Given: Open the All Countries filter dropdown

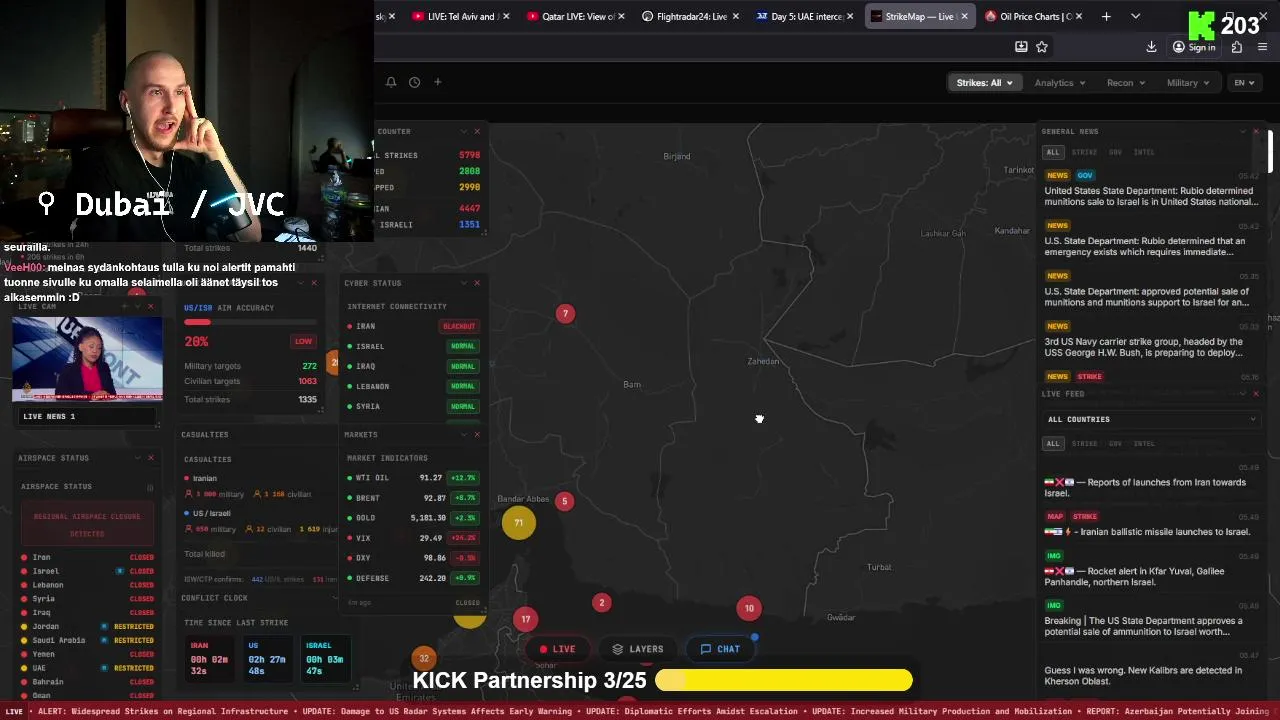Looking at the screenshot, I should [x=1150, y=420].
